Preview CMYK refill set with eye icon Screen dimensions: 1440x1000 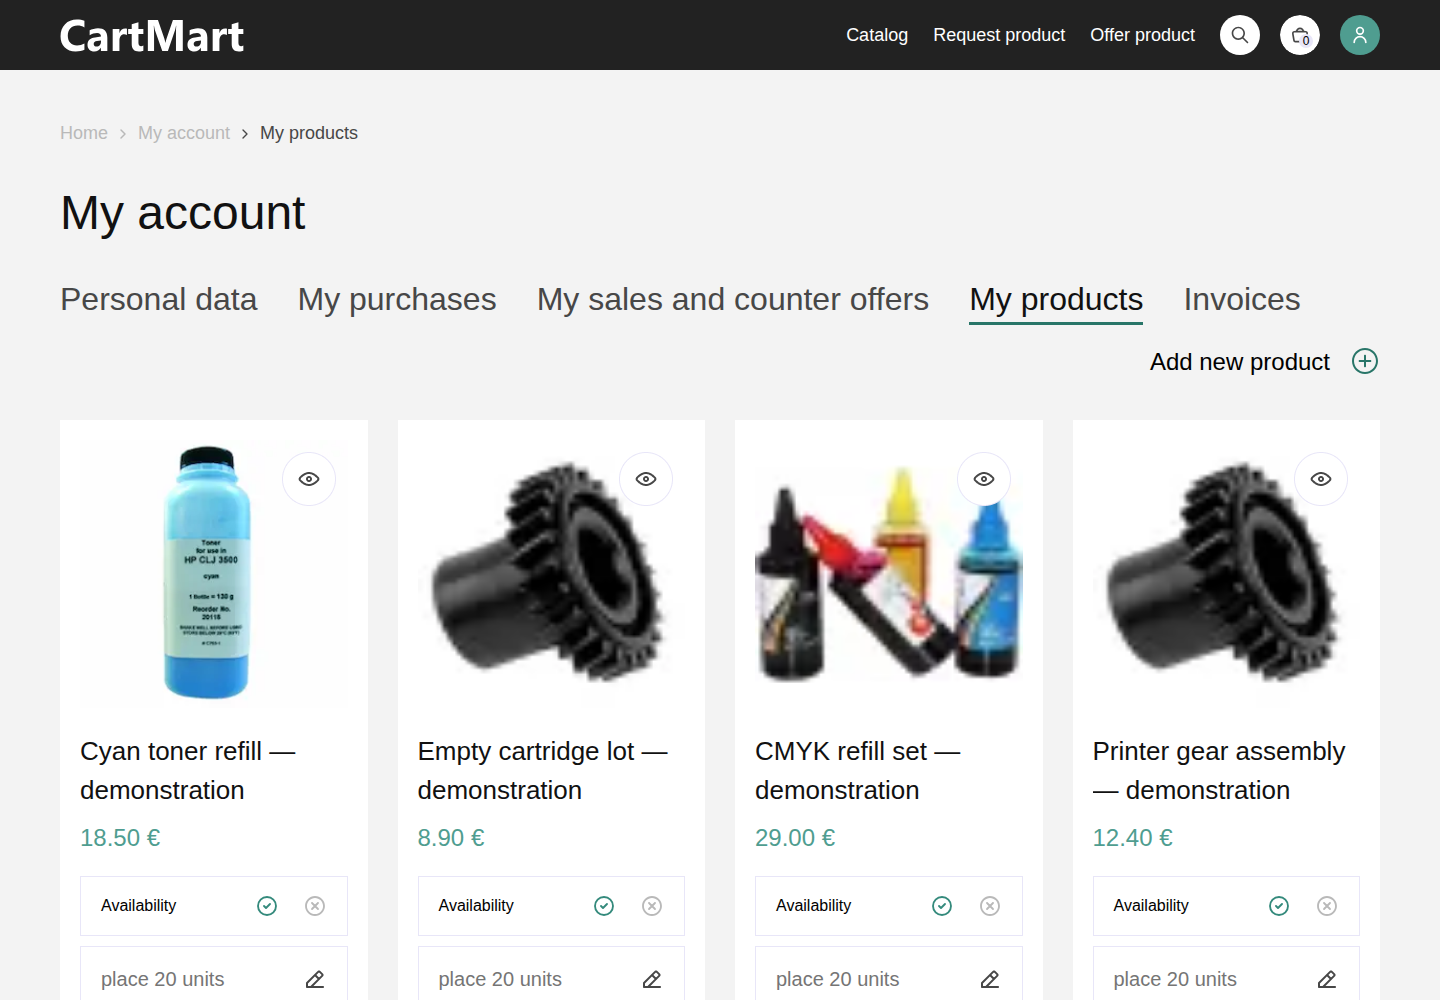[984, 479]
